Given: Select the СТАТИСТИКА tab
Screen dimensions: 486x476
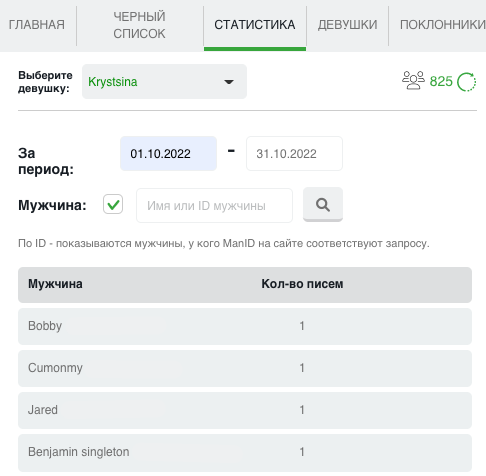Looking at the screenshot, I should pos(255,25).
